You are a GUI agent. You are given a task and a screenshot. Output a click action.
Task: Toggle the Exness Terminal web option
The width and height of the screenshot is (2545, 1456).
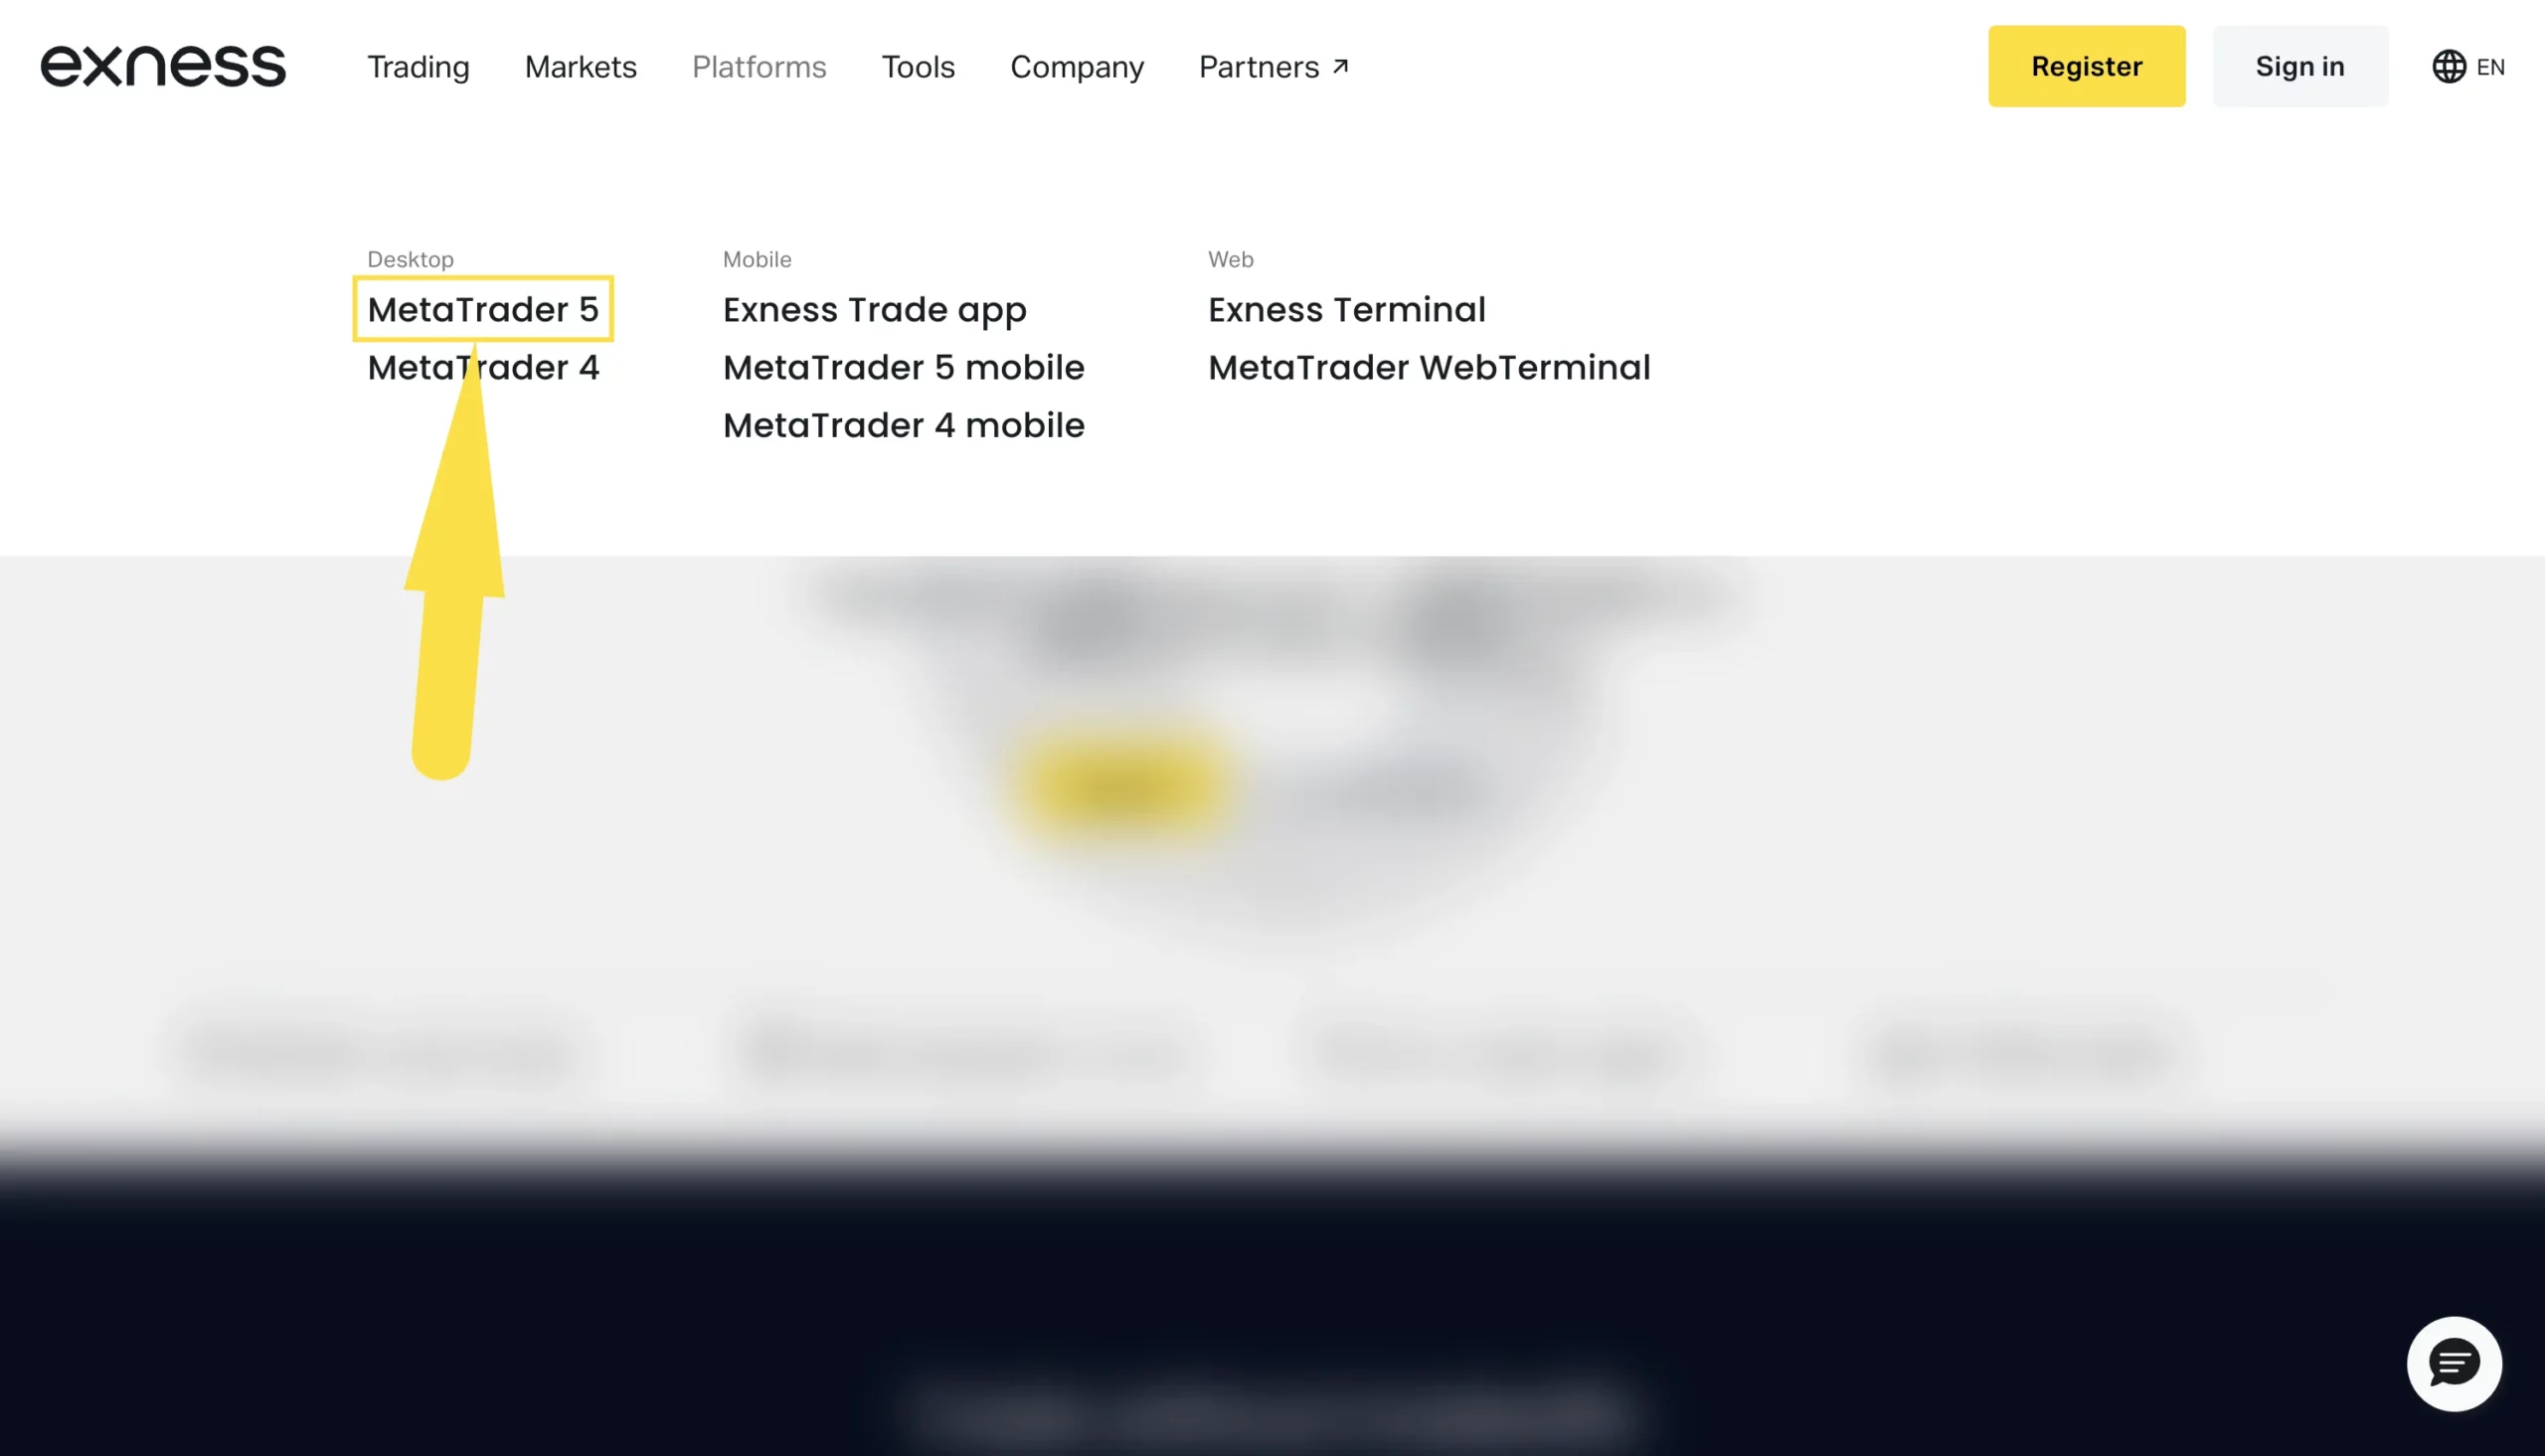(x=1348, y=309)
